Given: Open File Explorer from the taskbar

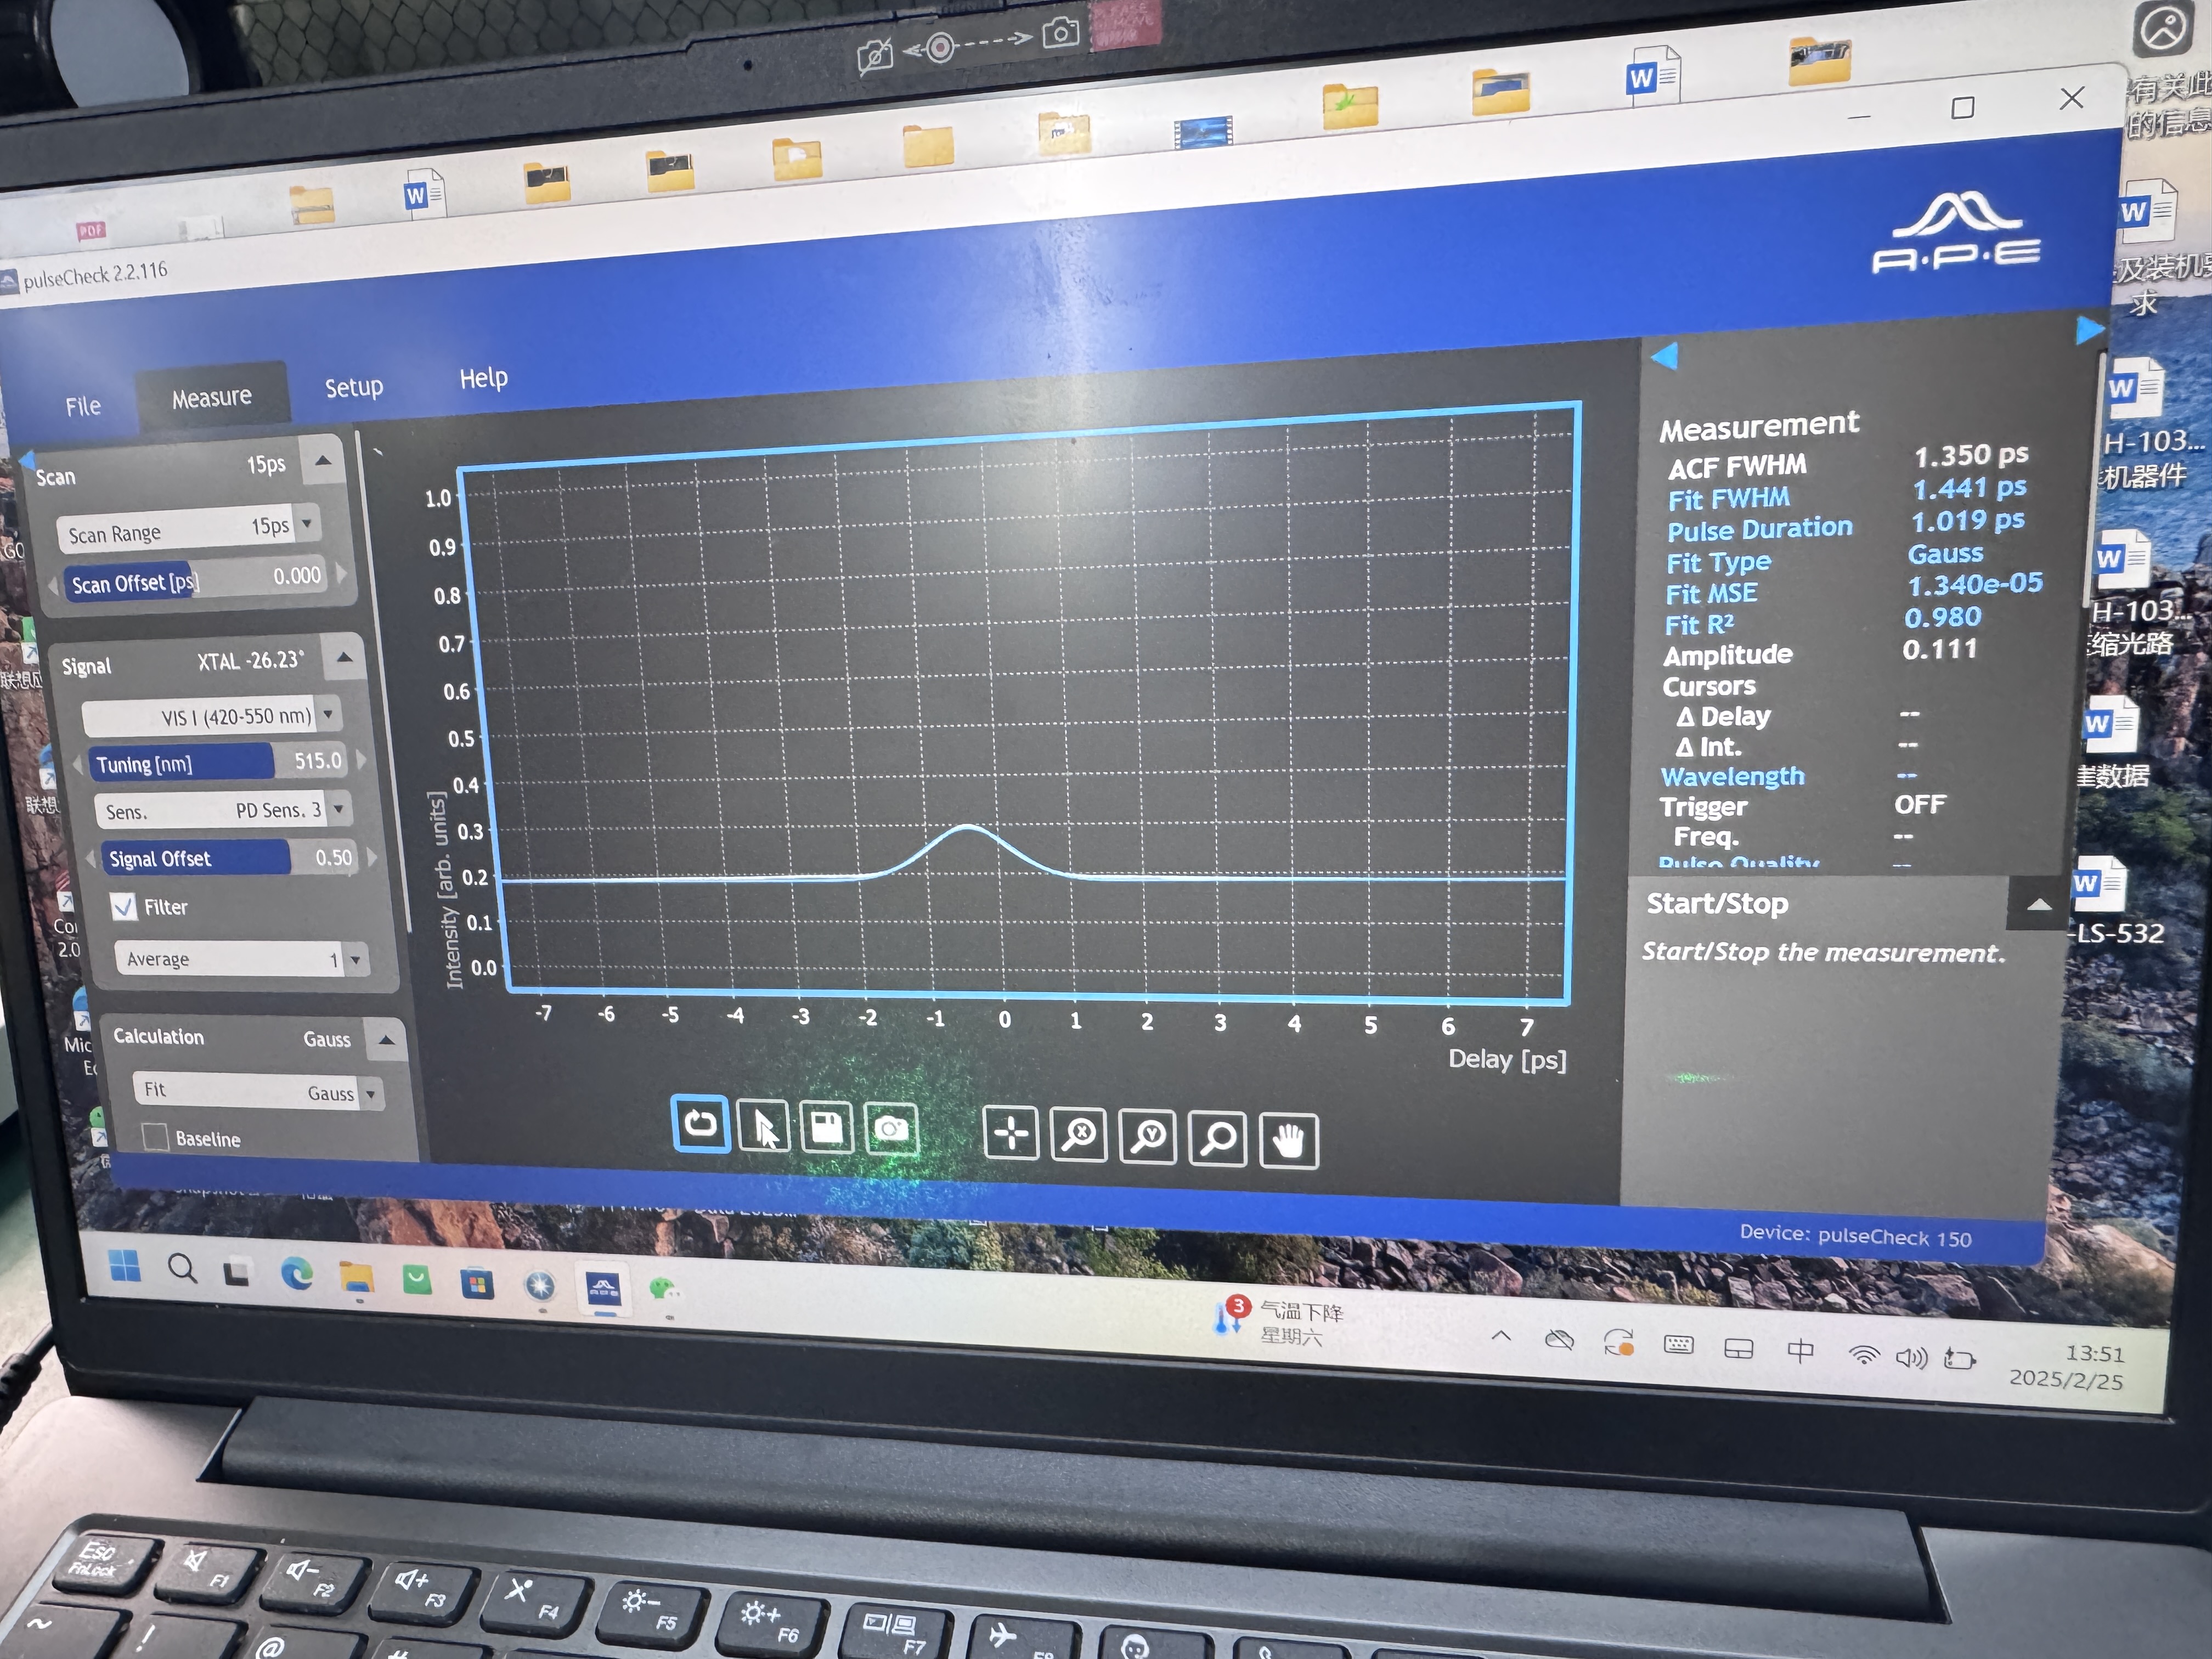Looking at the screenshot, I should pos(357,1278).
